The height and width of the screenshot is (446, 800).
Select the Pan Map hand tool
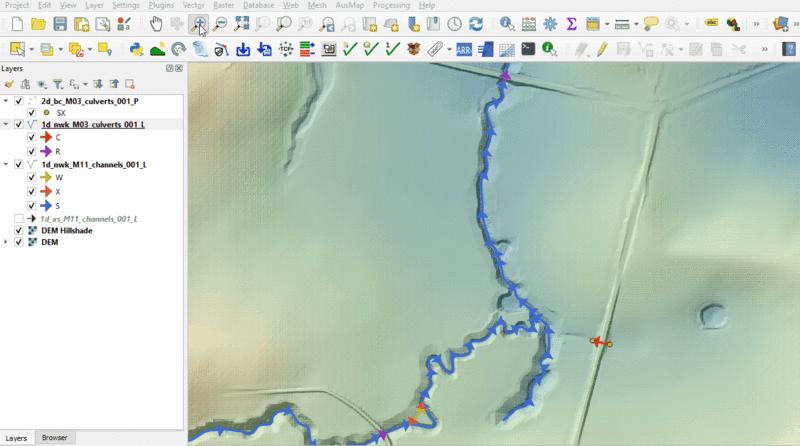tap(156, 23)
